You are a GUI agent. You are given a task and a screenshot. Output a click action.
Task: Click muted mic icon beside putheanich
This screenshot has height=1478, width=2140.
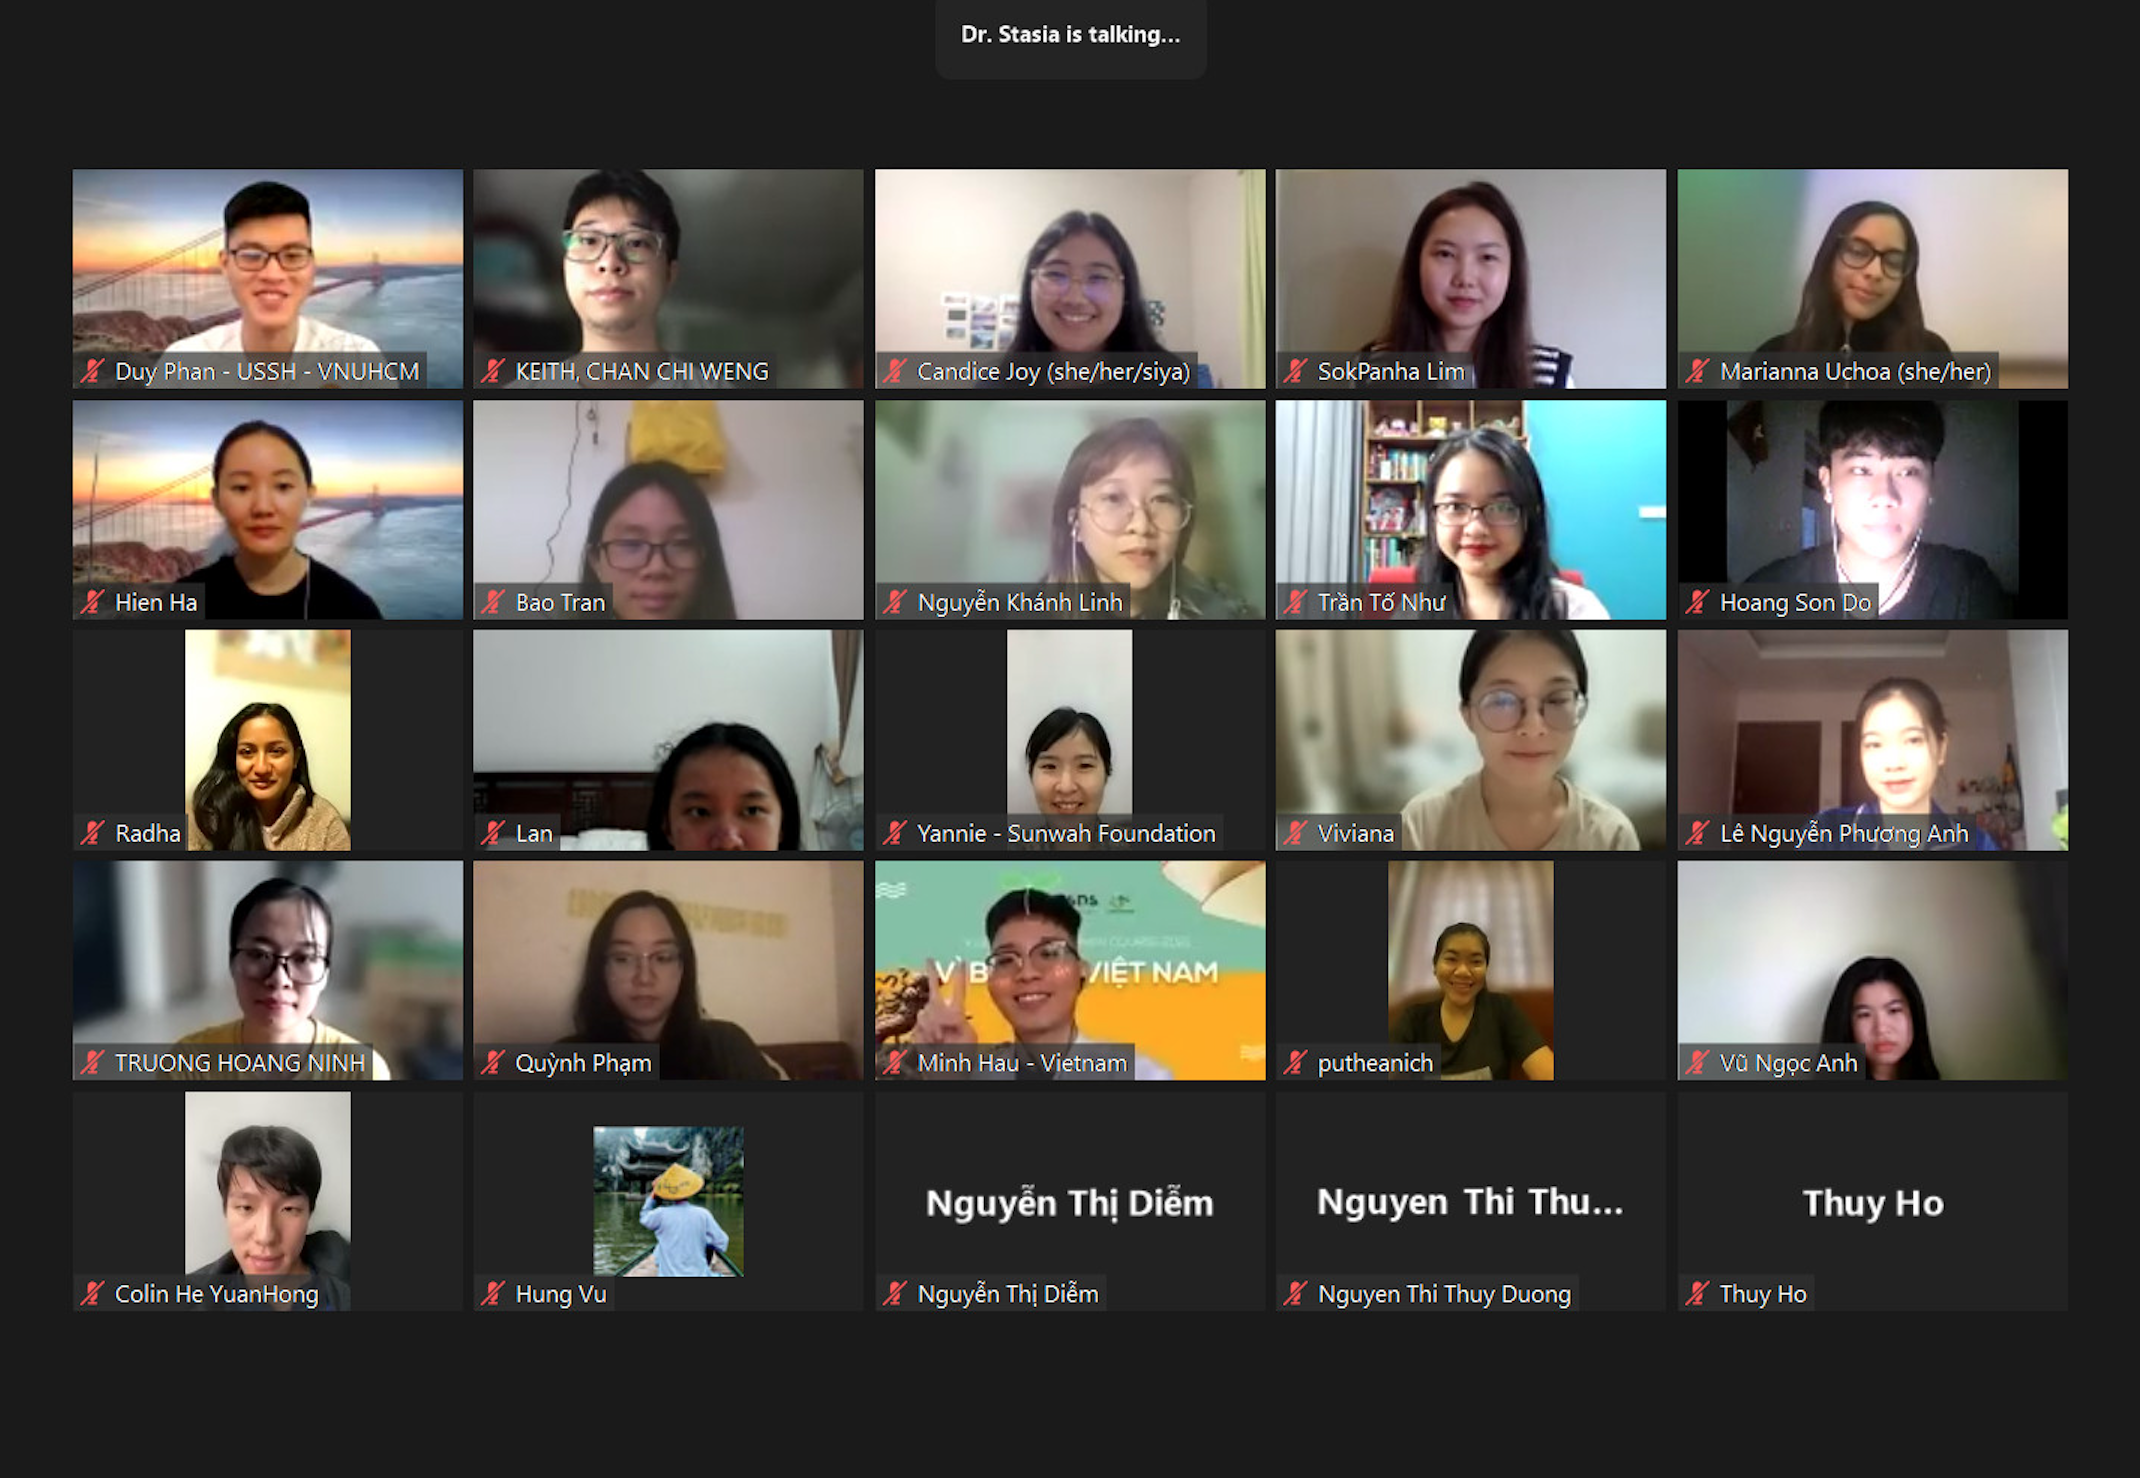[x=1296, y=1063]
